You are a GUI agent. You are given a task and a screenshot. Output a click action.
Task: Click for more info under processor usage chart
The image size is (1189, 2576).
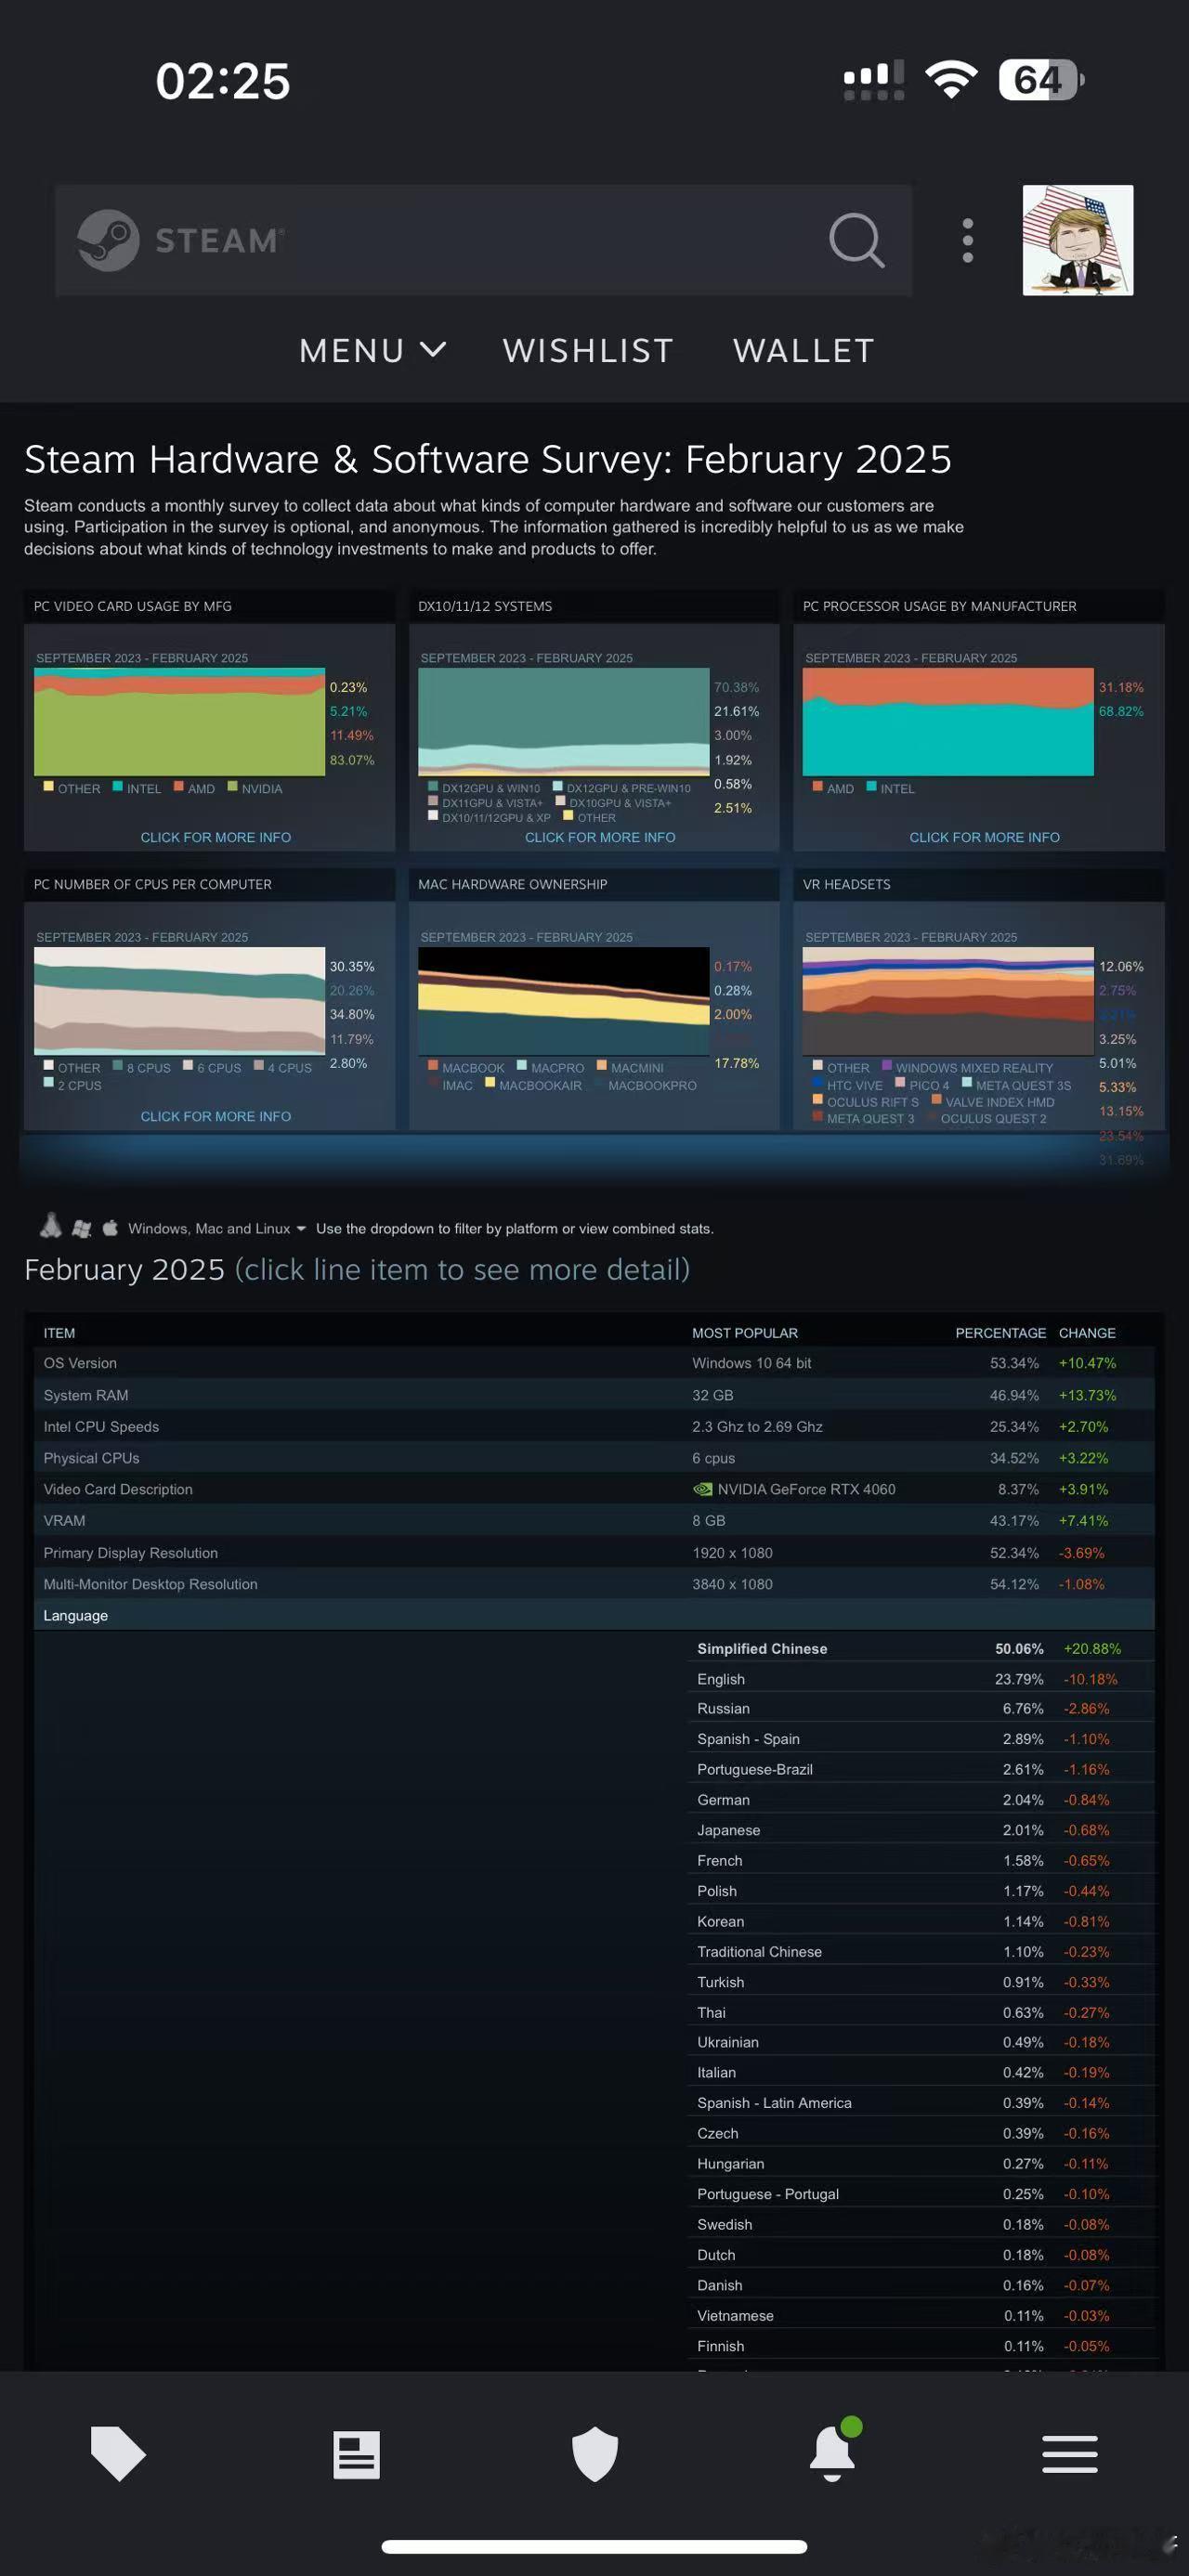pos(984,837)
